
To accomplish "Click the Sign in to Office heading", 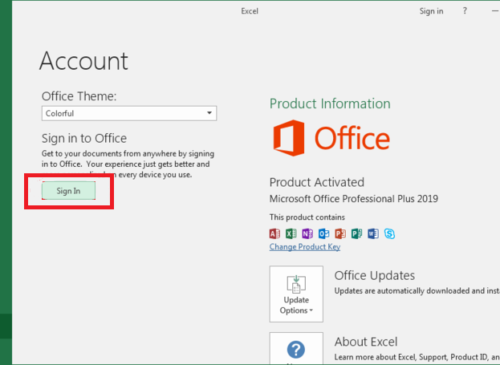I will pos(84,138).
